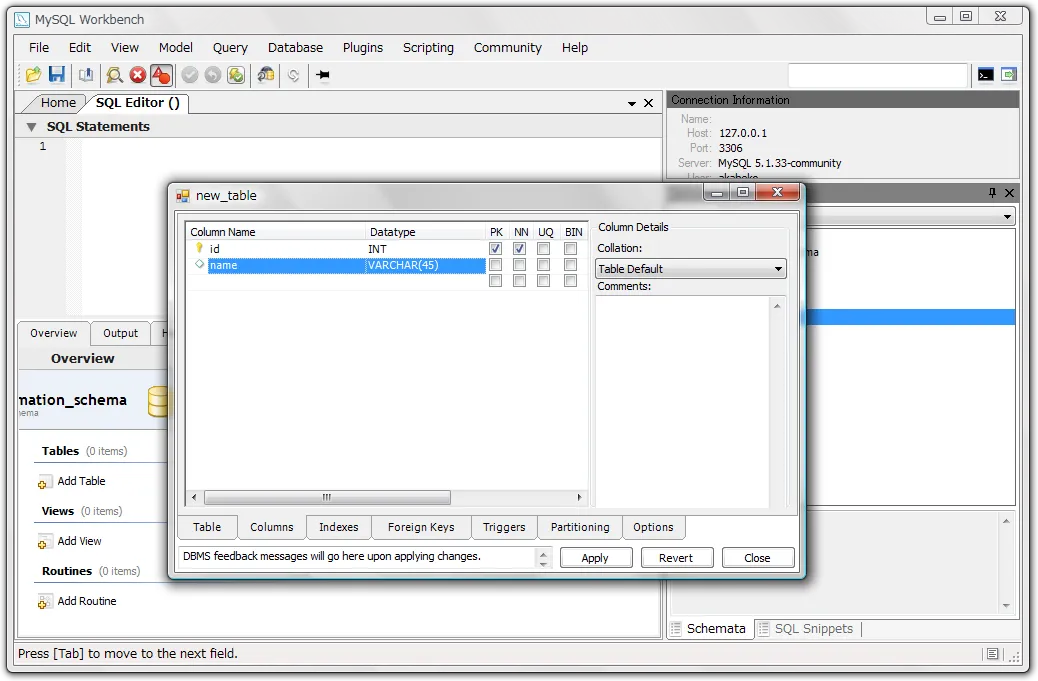Click the red X stop query icon
This screenshot has height=681, width=1038.
138,75
